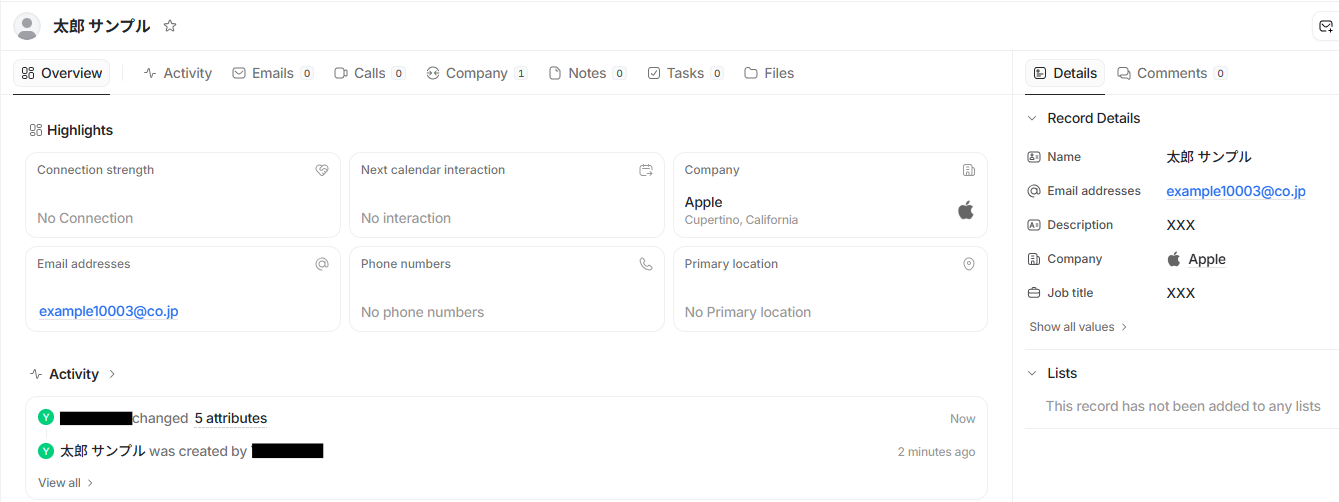Click the heart icon in Connection strength card
This screenshot has width=1339, height=502.
(x=322, y=170)
